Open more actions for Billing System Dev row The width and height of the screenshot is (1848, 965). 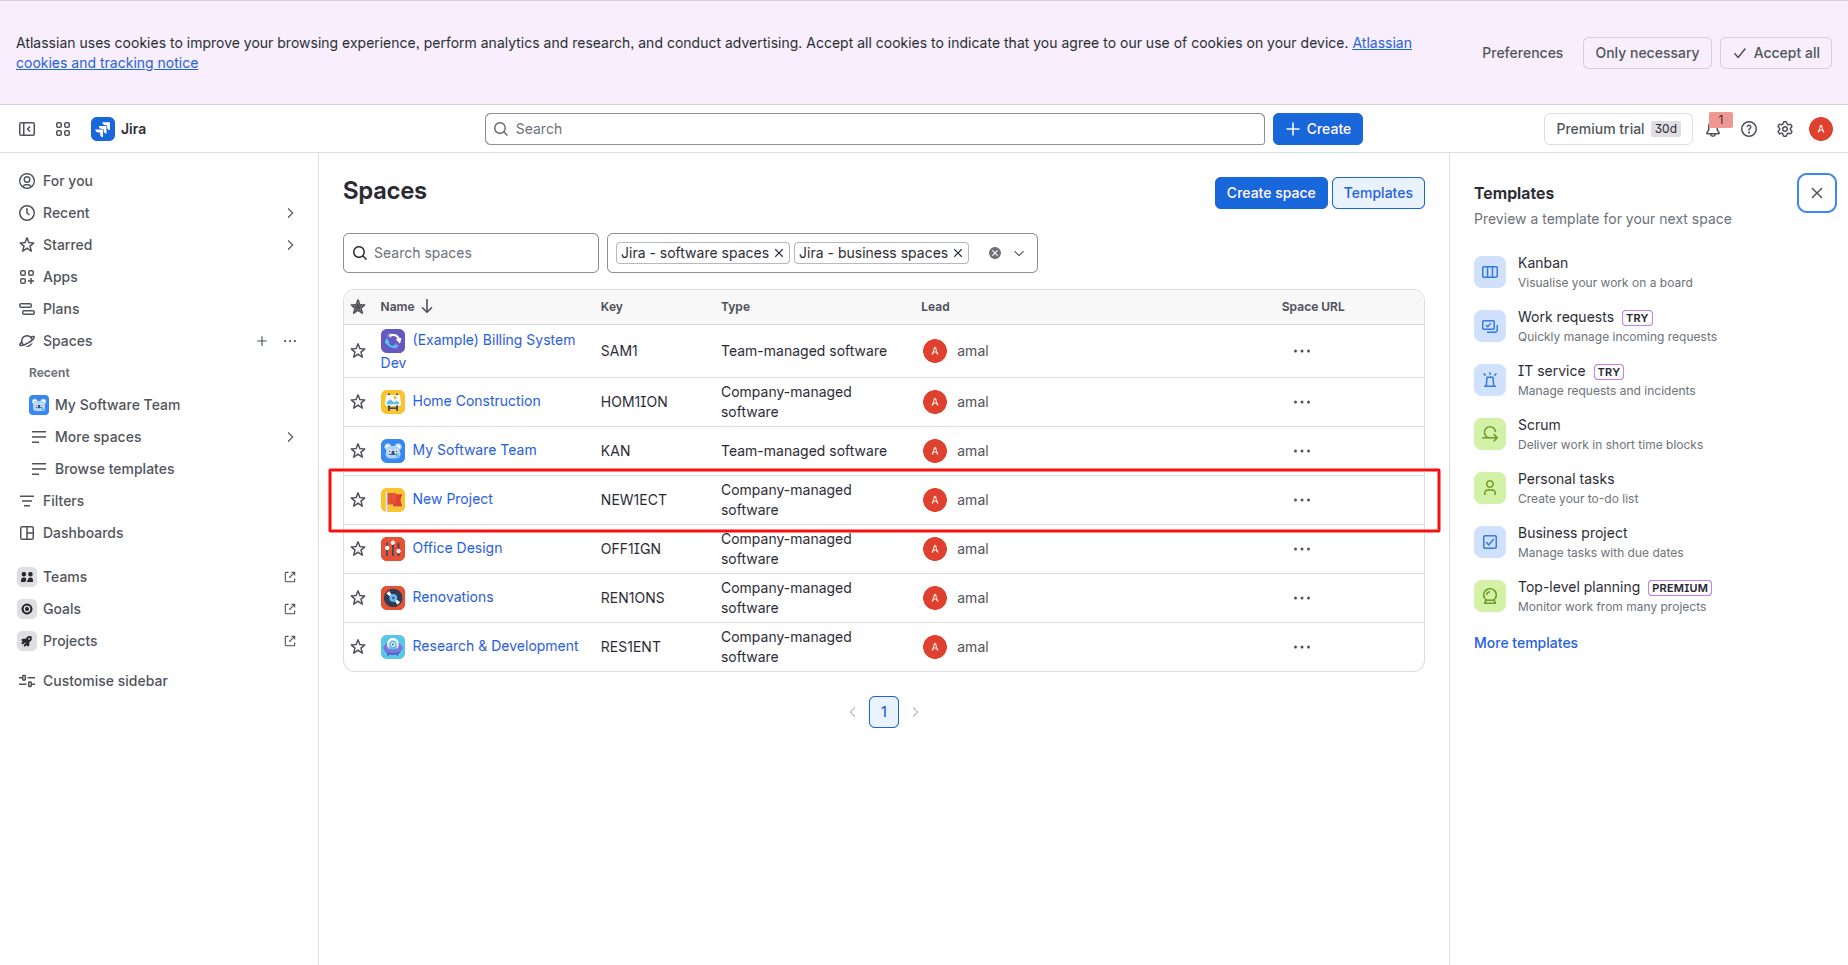1302,351
